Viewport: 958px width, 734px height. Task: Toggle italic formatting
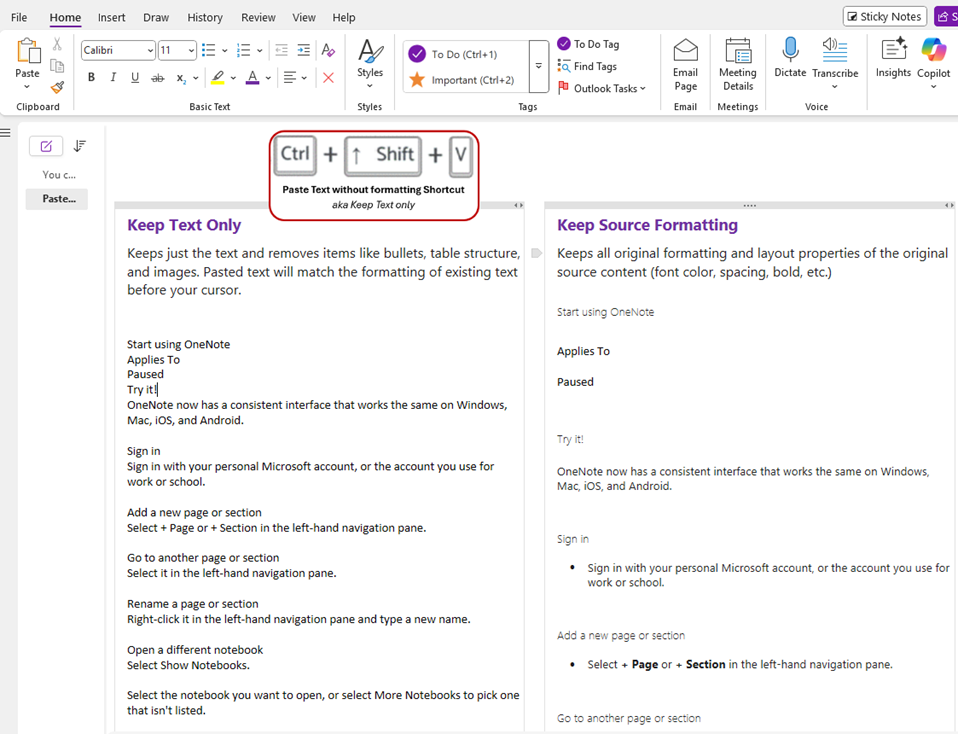coord(113,76)
